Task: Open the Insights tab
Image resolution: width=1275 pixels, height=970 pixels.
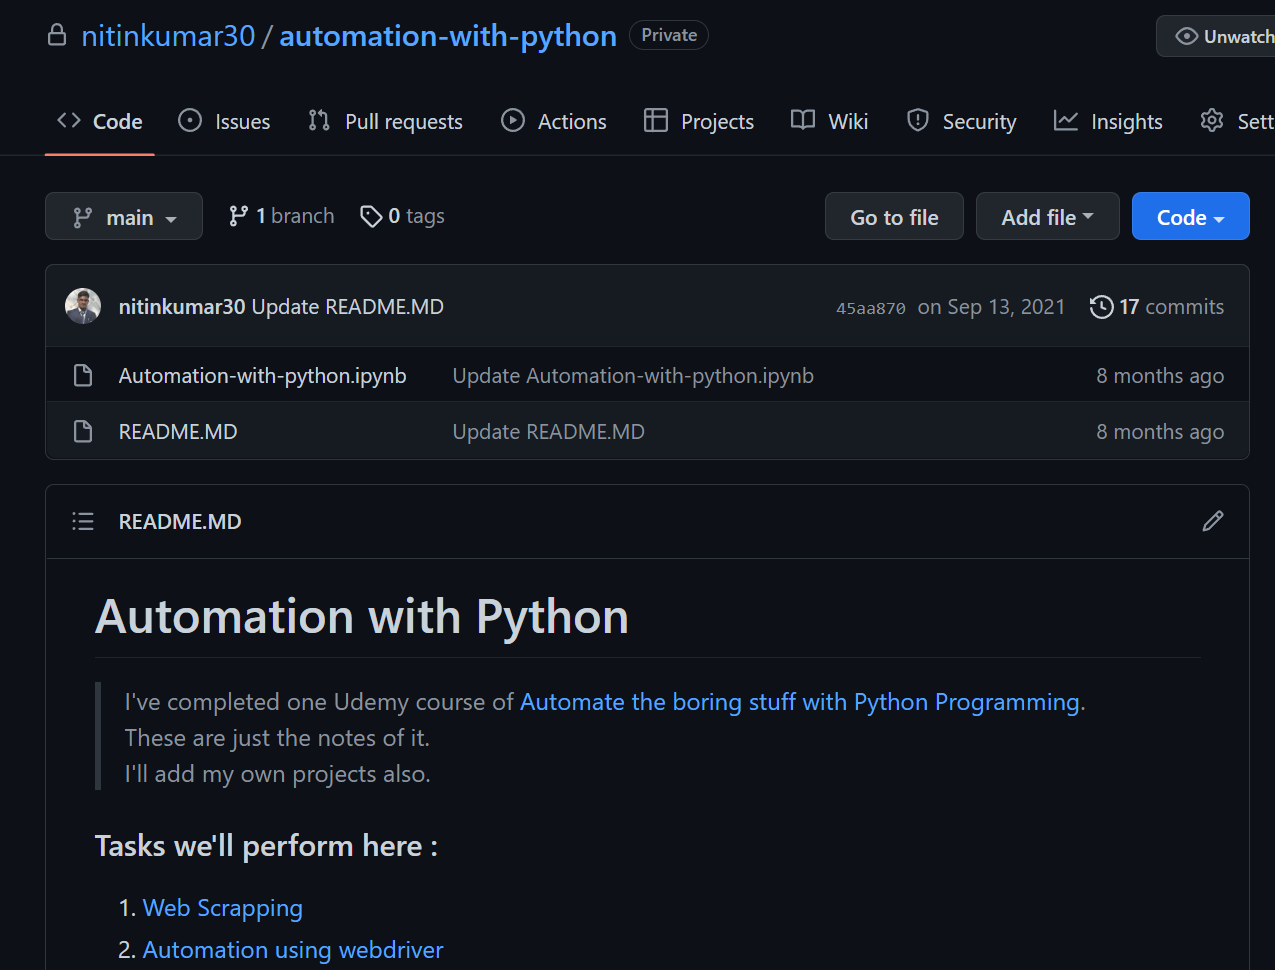Action: click(x=1108, y=121)
